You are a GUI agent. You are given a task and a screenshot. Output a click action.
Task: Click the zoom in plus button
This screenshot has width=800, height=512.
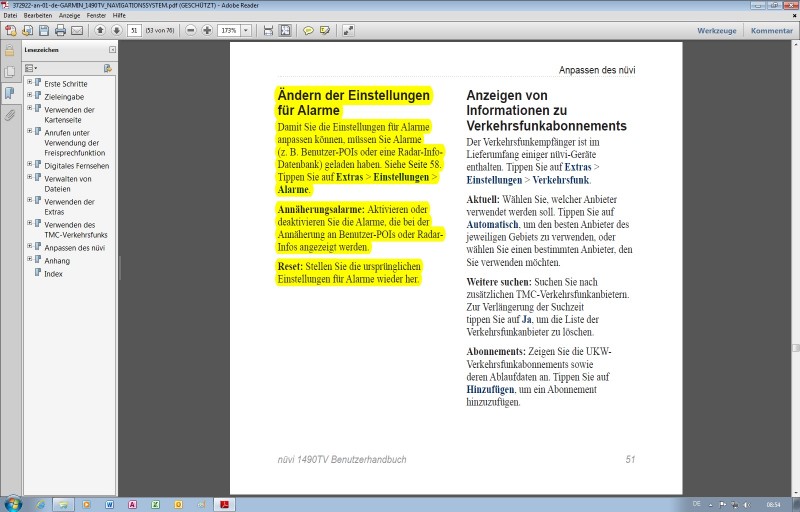206,30
